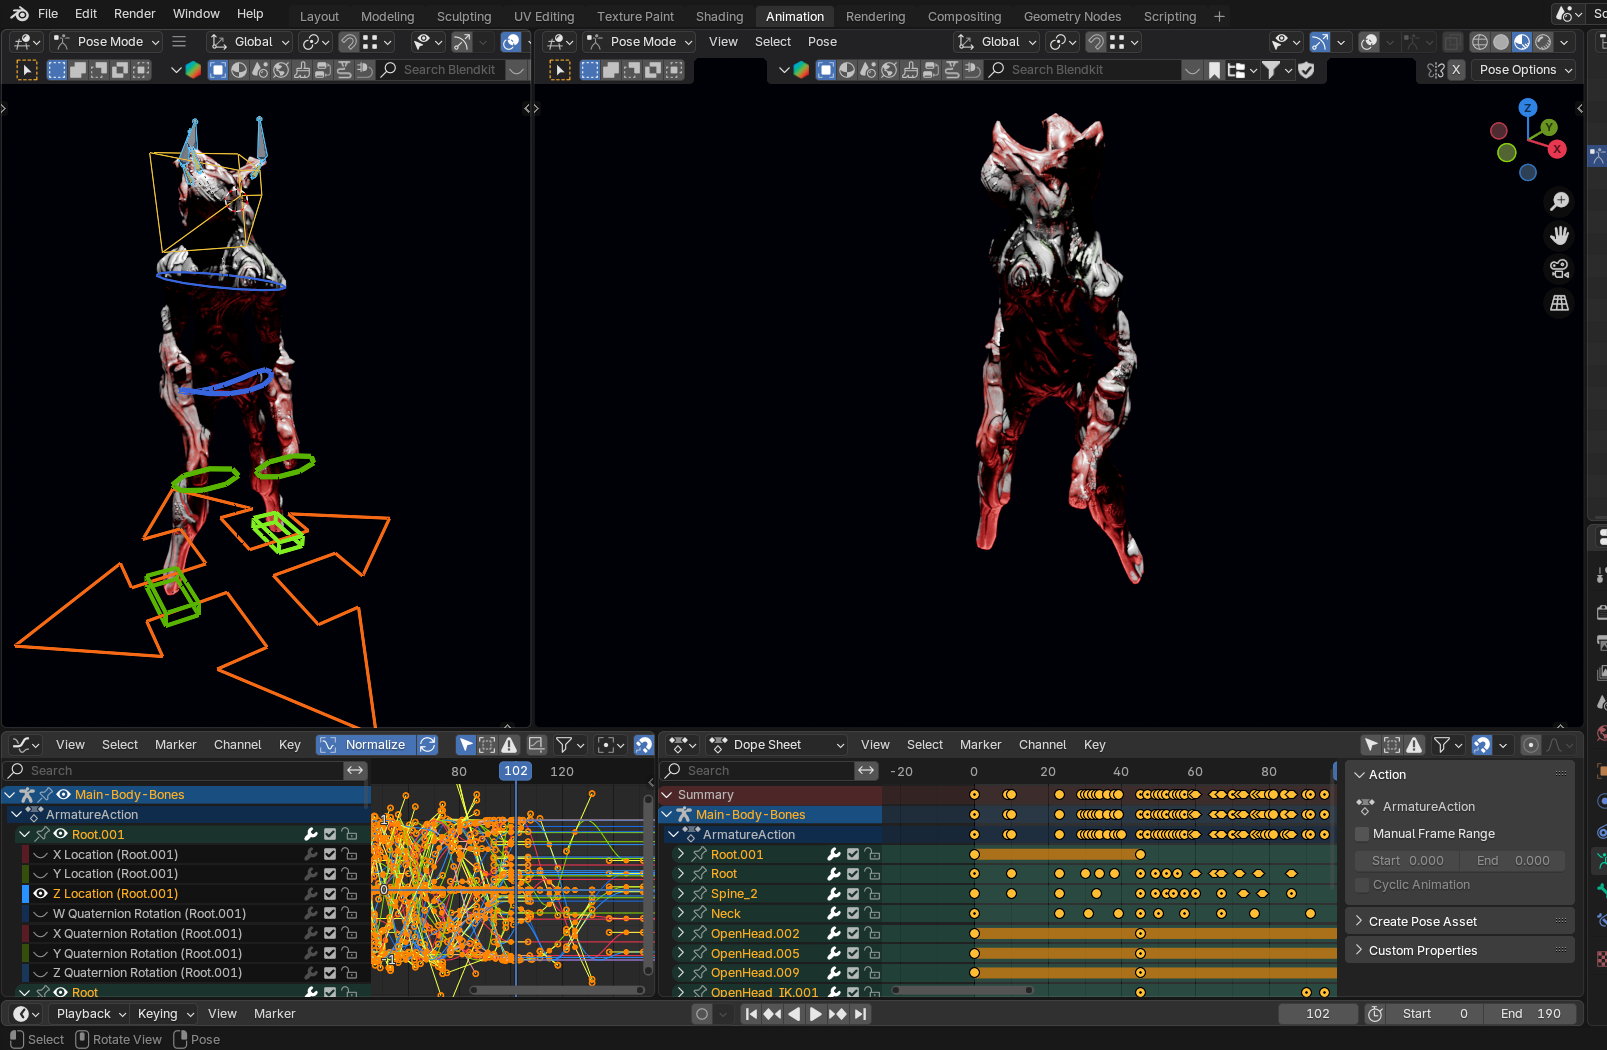Play animation forward button
The image size is (1607, 1050).
coord(815,1014)
